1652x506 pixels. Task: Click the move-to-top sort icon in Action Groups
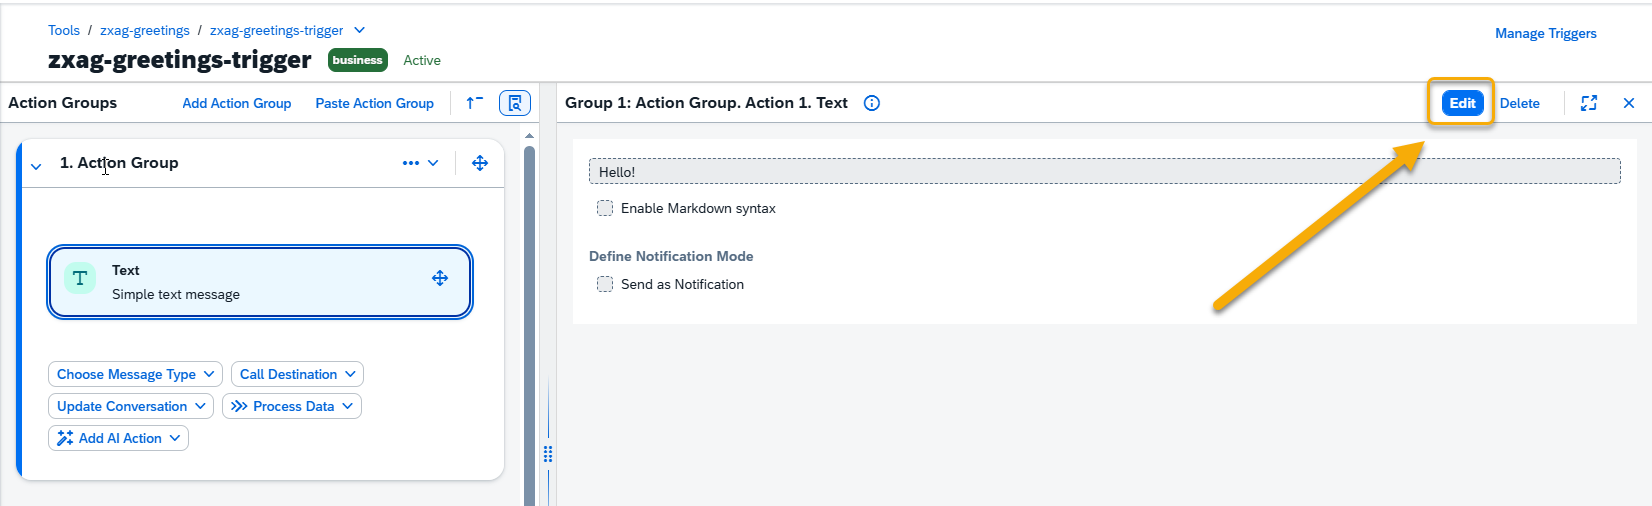475,103
